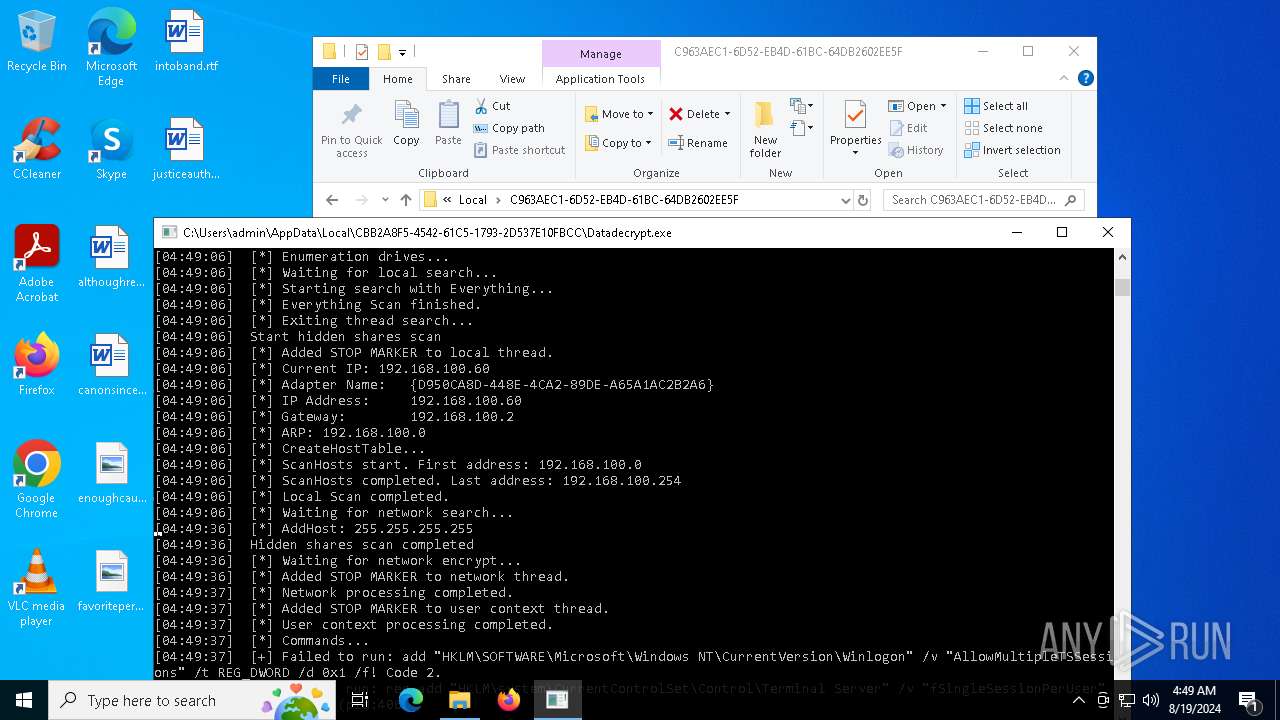Image resolution: width=1280 pixels, height=720 pixels.
Task: Launch Adobe Acrobat from the desktop
Action: (37, 264)
